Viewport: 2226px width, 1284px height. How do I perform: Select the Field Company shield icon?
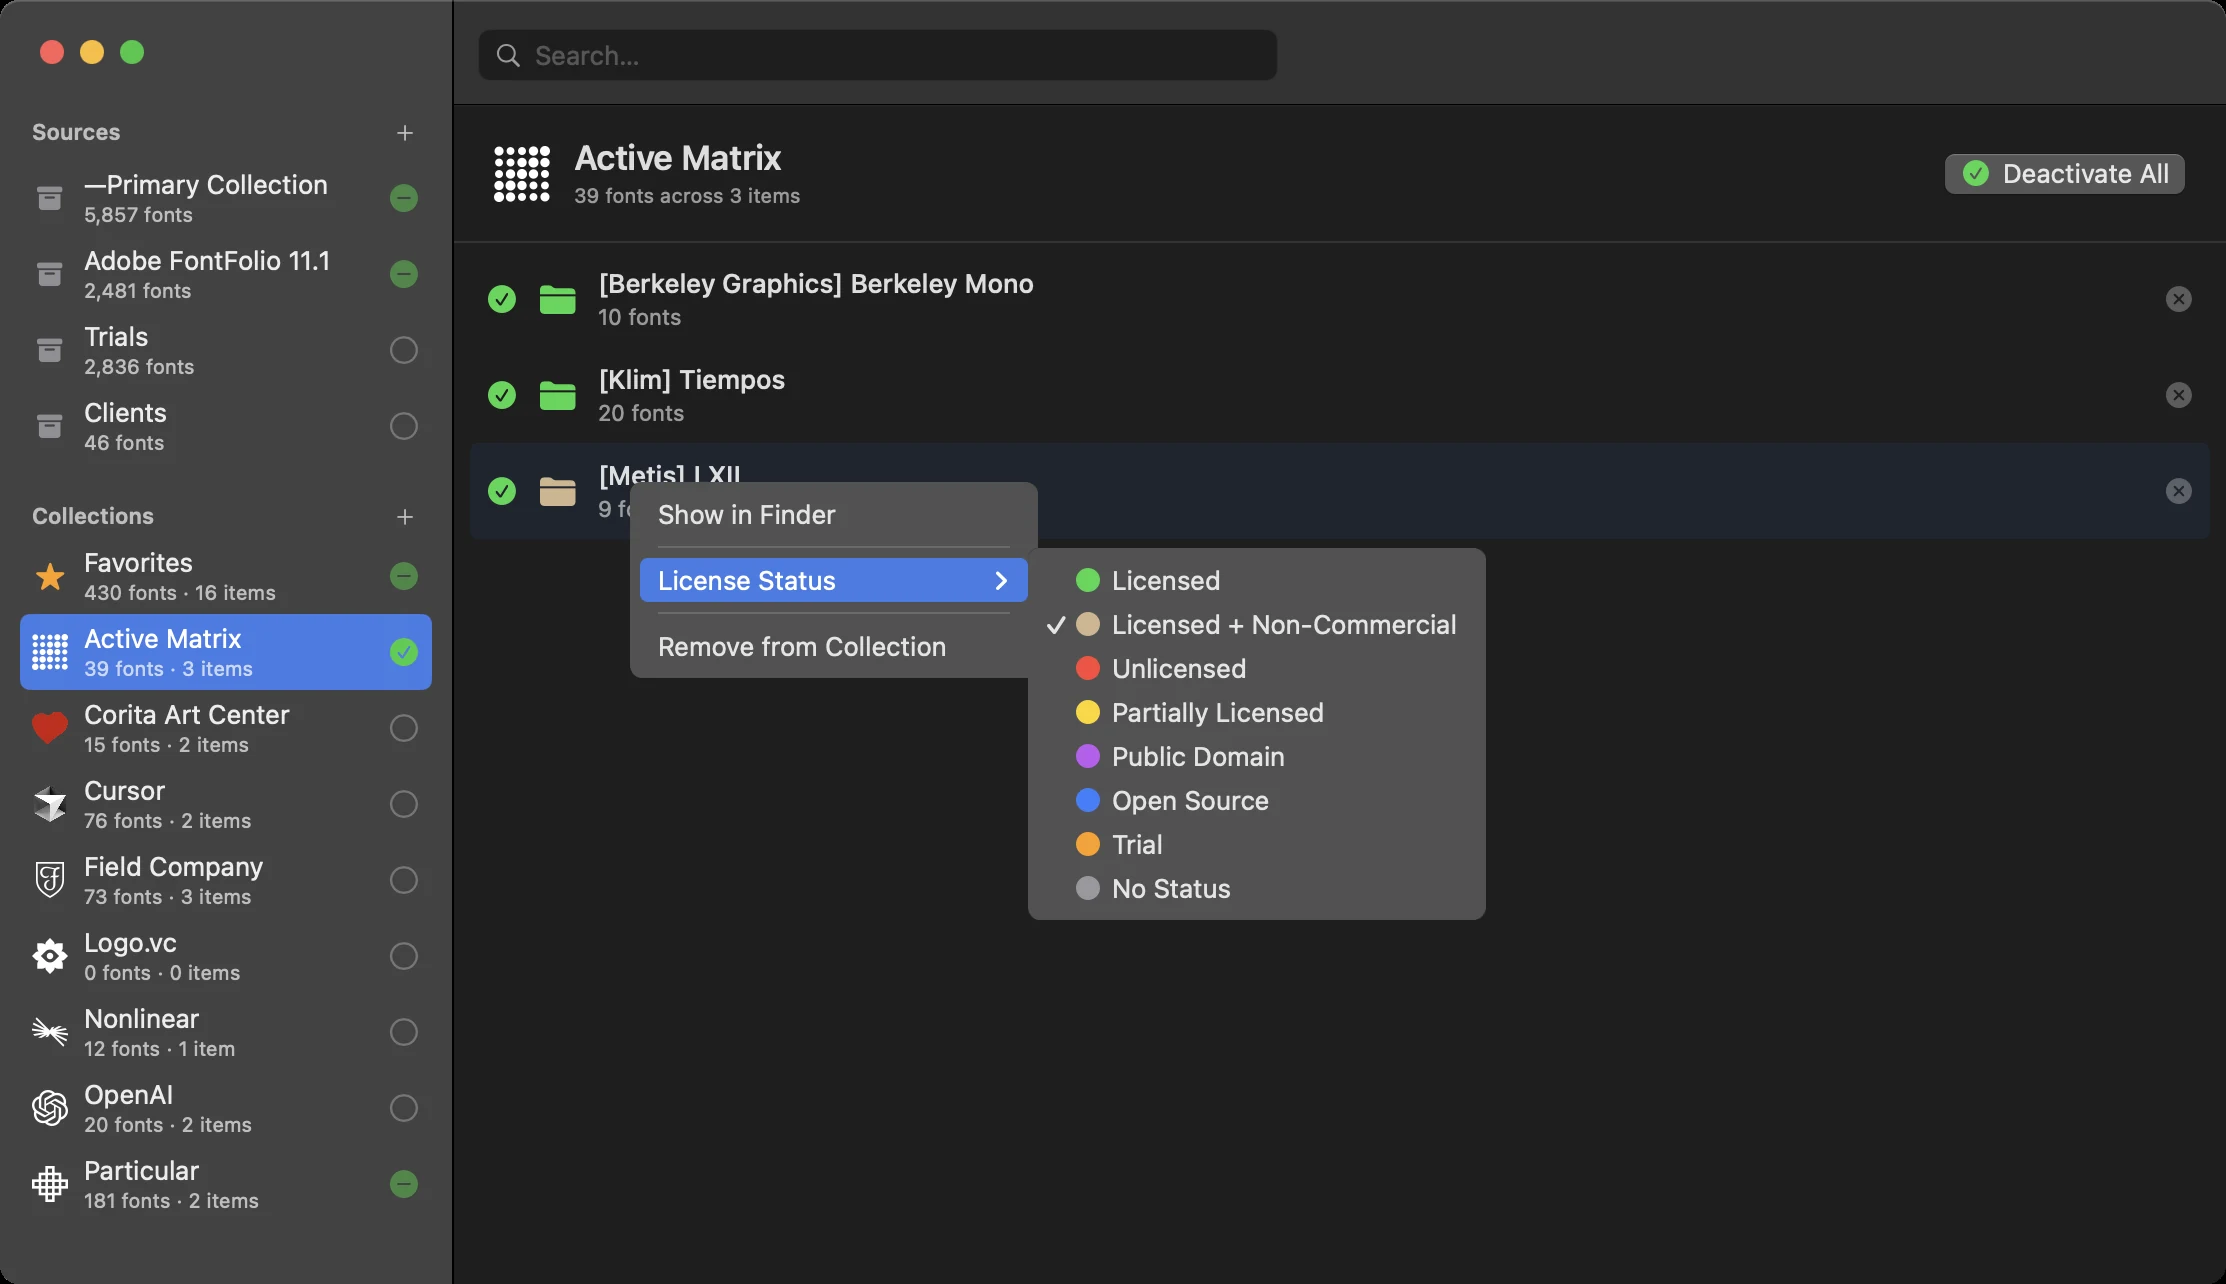50,880
